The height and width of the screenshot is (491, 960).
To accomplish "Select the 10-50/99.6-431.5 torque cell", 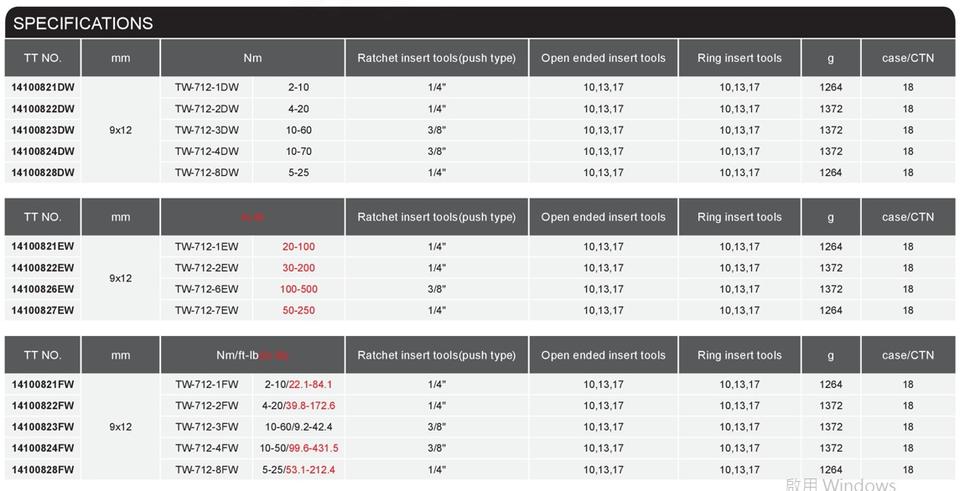I will 299,449.
